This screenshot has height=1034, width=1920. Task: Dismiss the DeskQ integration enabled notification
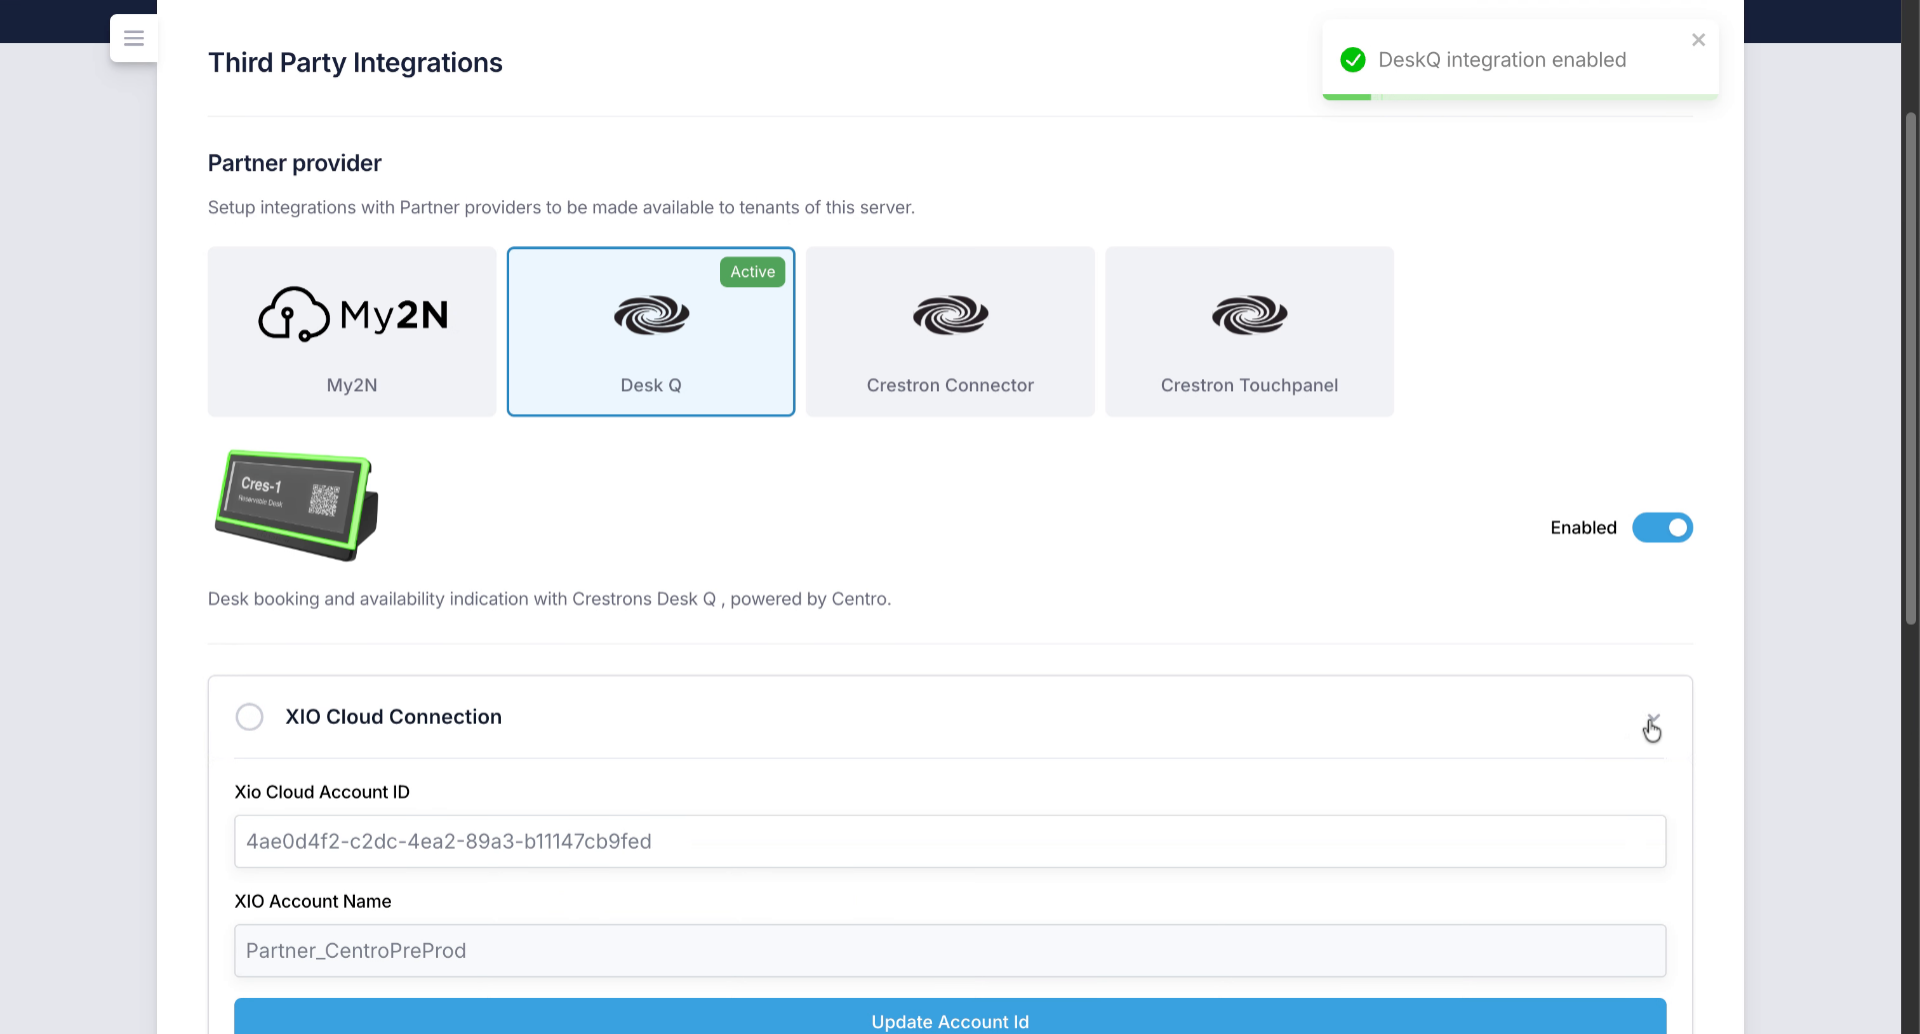click(x=1697, y=39)
